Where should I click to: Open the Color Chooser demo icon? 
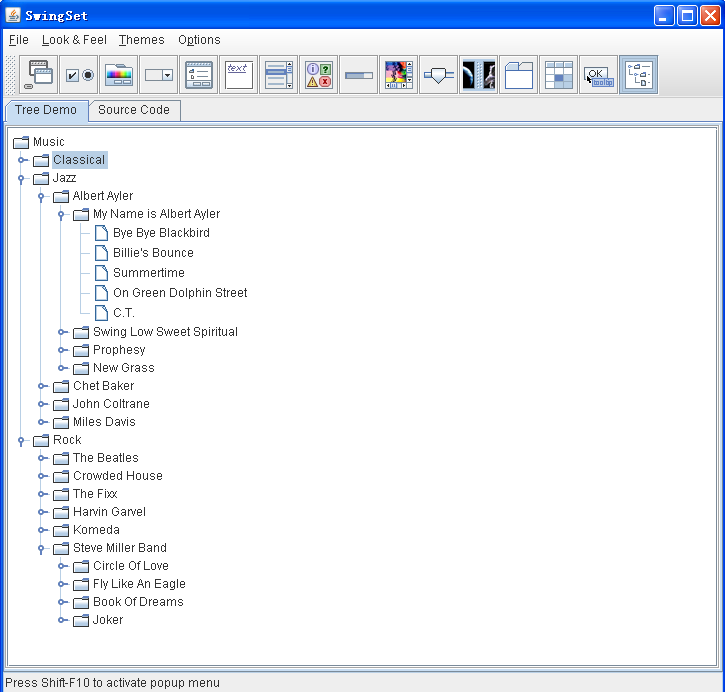(x=119, y=75)
